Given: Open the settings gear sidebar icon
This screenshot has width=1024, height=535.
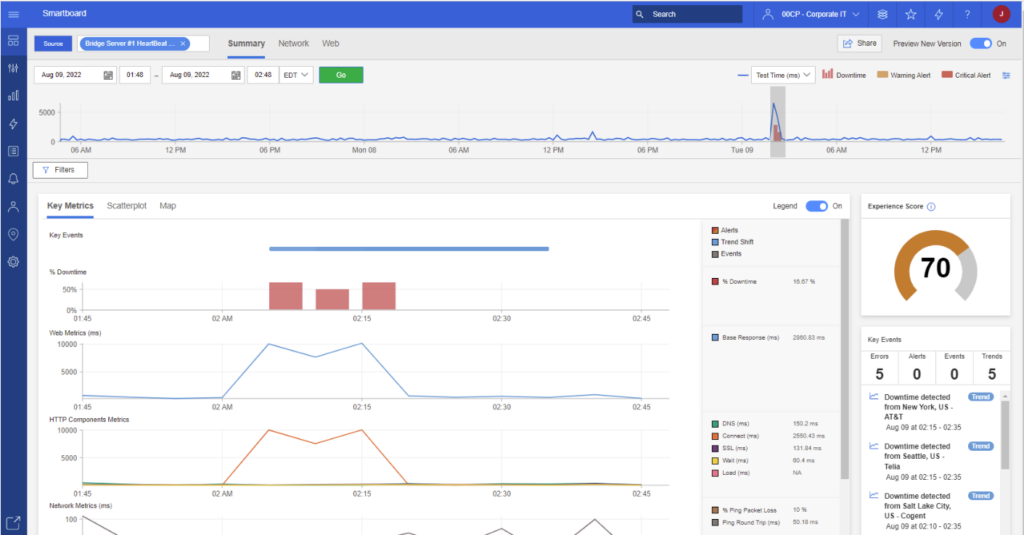Looking at the screenshot, I should [x=13, y=262].
